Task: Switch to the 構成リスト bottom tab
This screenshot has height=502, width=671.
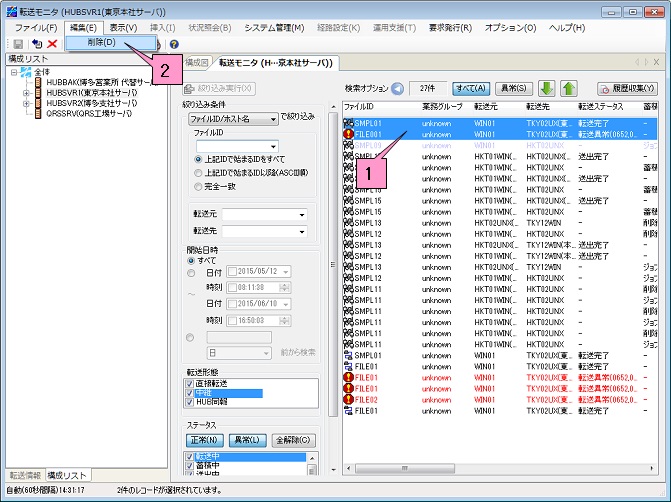Action: pyautogui.click(x=69, y=474)
